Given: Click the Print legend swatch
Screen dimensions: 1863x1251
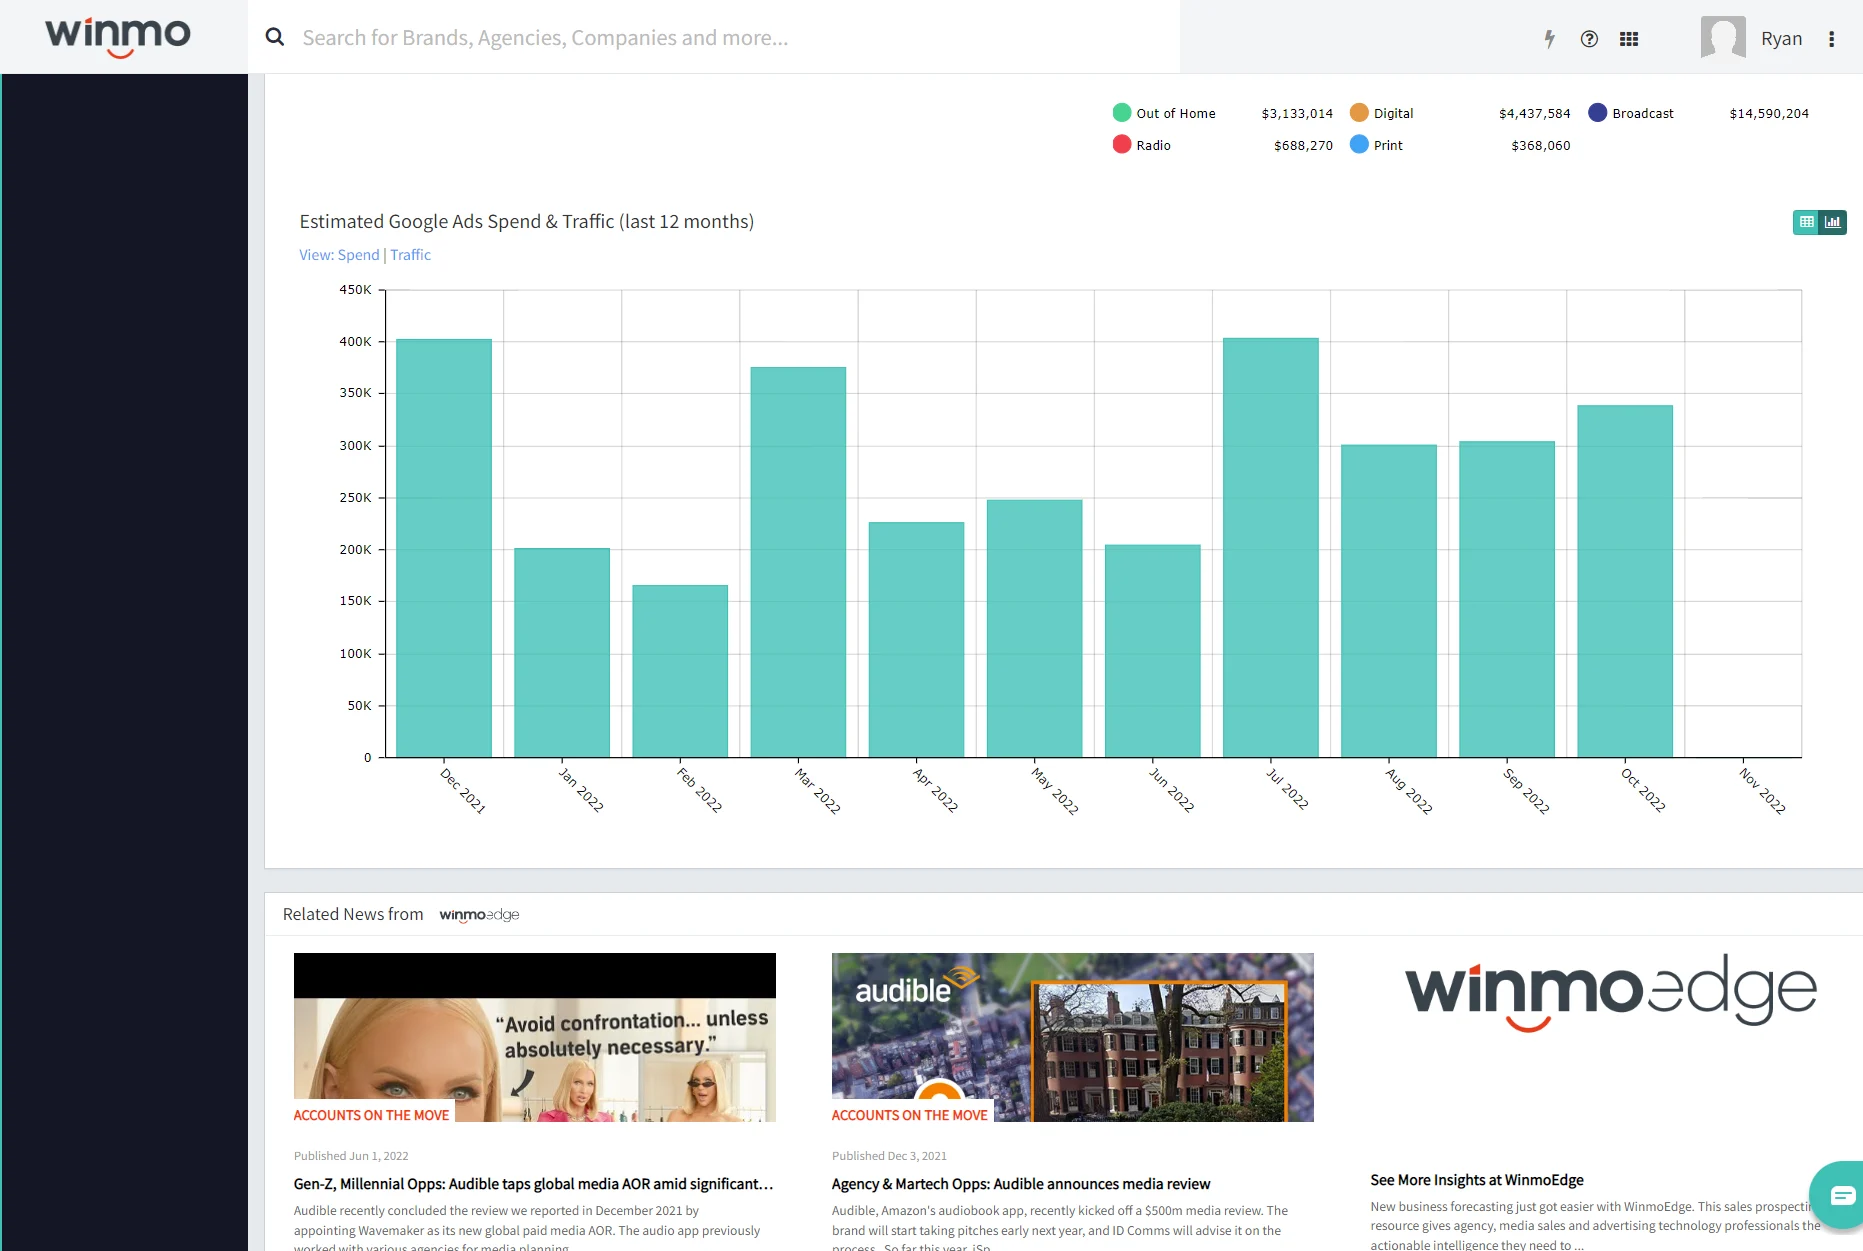Looking at the screenshot, I should pyautogui.click(x=1359, y=144).
